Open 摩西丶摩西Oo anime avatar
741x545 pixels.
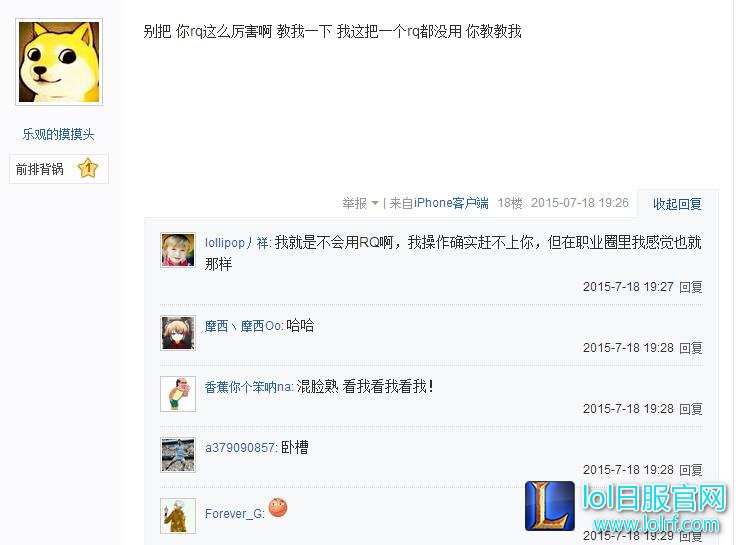[178, 333]
